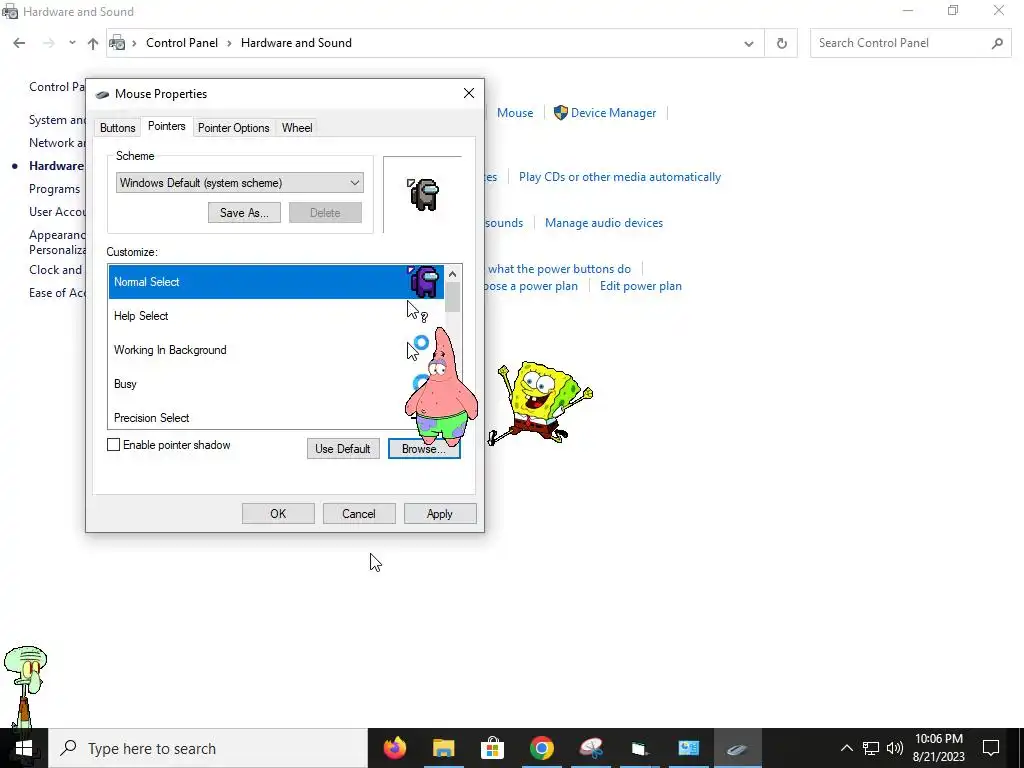This screenshot has width=1024, height=768.
Task: Click the Mouse link in Hardware and Sound
Action: click(x=515, y=113)
